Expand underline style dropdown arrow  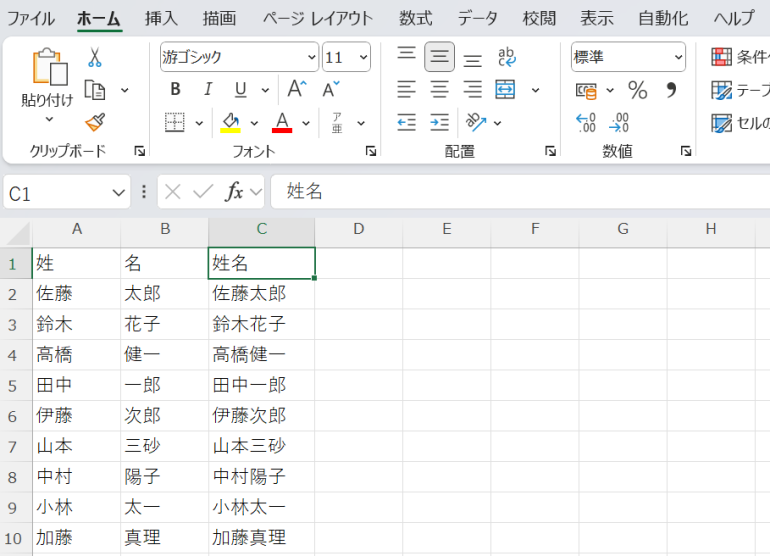click(265, 90)
